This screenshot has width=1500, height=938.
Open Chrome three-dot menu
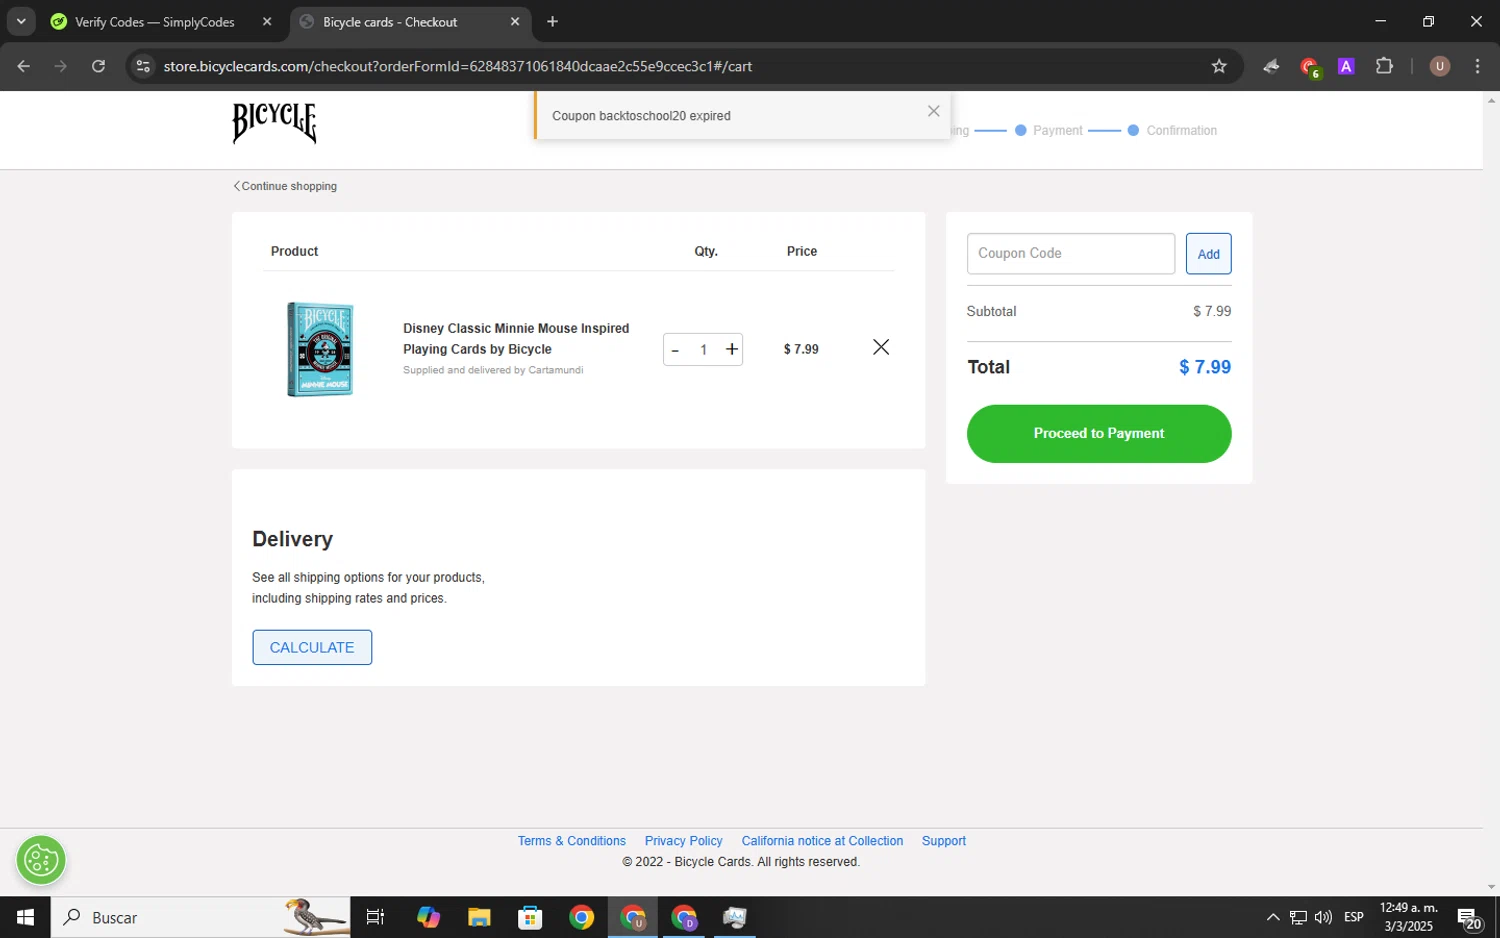[1477, 66]
